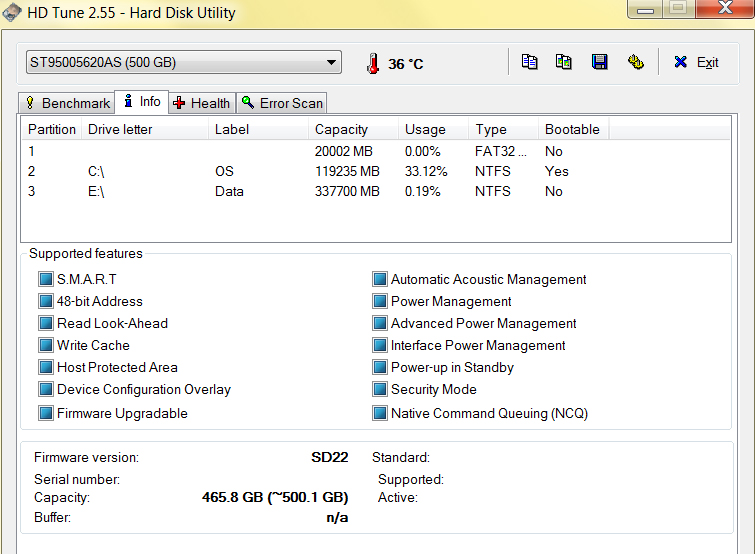Click the 119235 MB capacity cell
This screenshot has height=554, width=755.
pos(347,171)
